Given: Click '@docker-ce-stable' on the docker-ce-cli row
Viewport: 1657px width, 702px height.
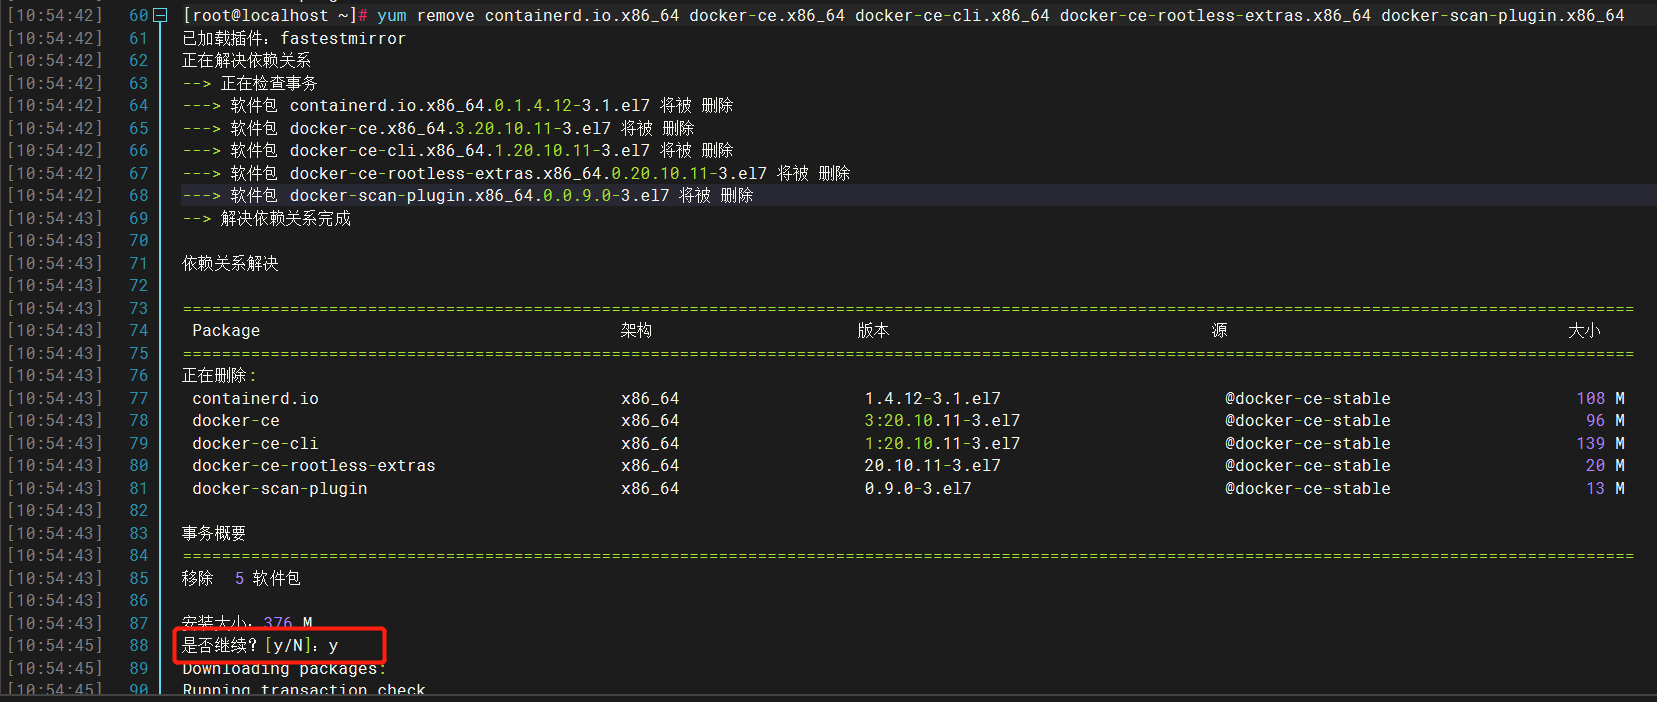Looking at the screenshot, I should [x=1308, y=443].
